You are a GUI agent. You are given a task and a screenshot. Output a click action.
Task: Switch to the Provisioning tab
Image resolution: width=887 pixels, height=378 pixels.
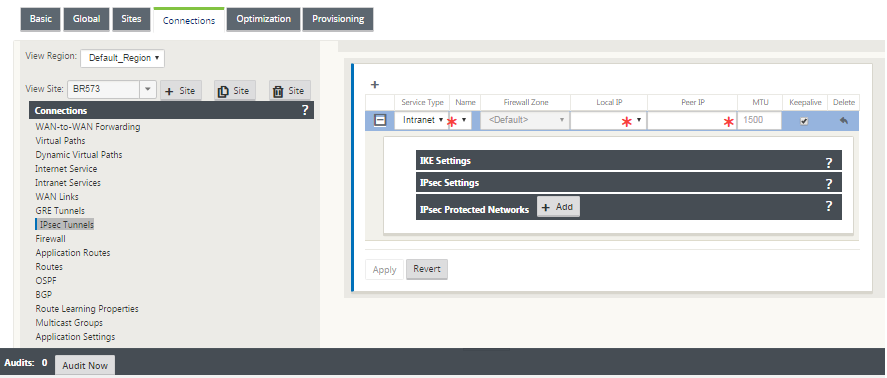click(338, 19)
